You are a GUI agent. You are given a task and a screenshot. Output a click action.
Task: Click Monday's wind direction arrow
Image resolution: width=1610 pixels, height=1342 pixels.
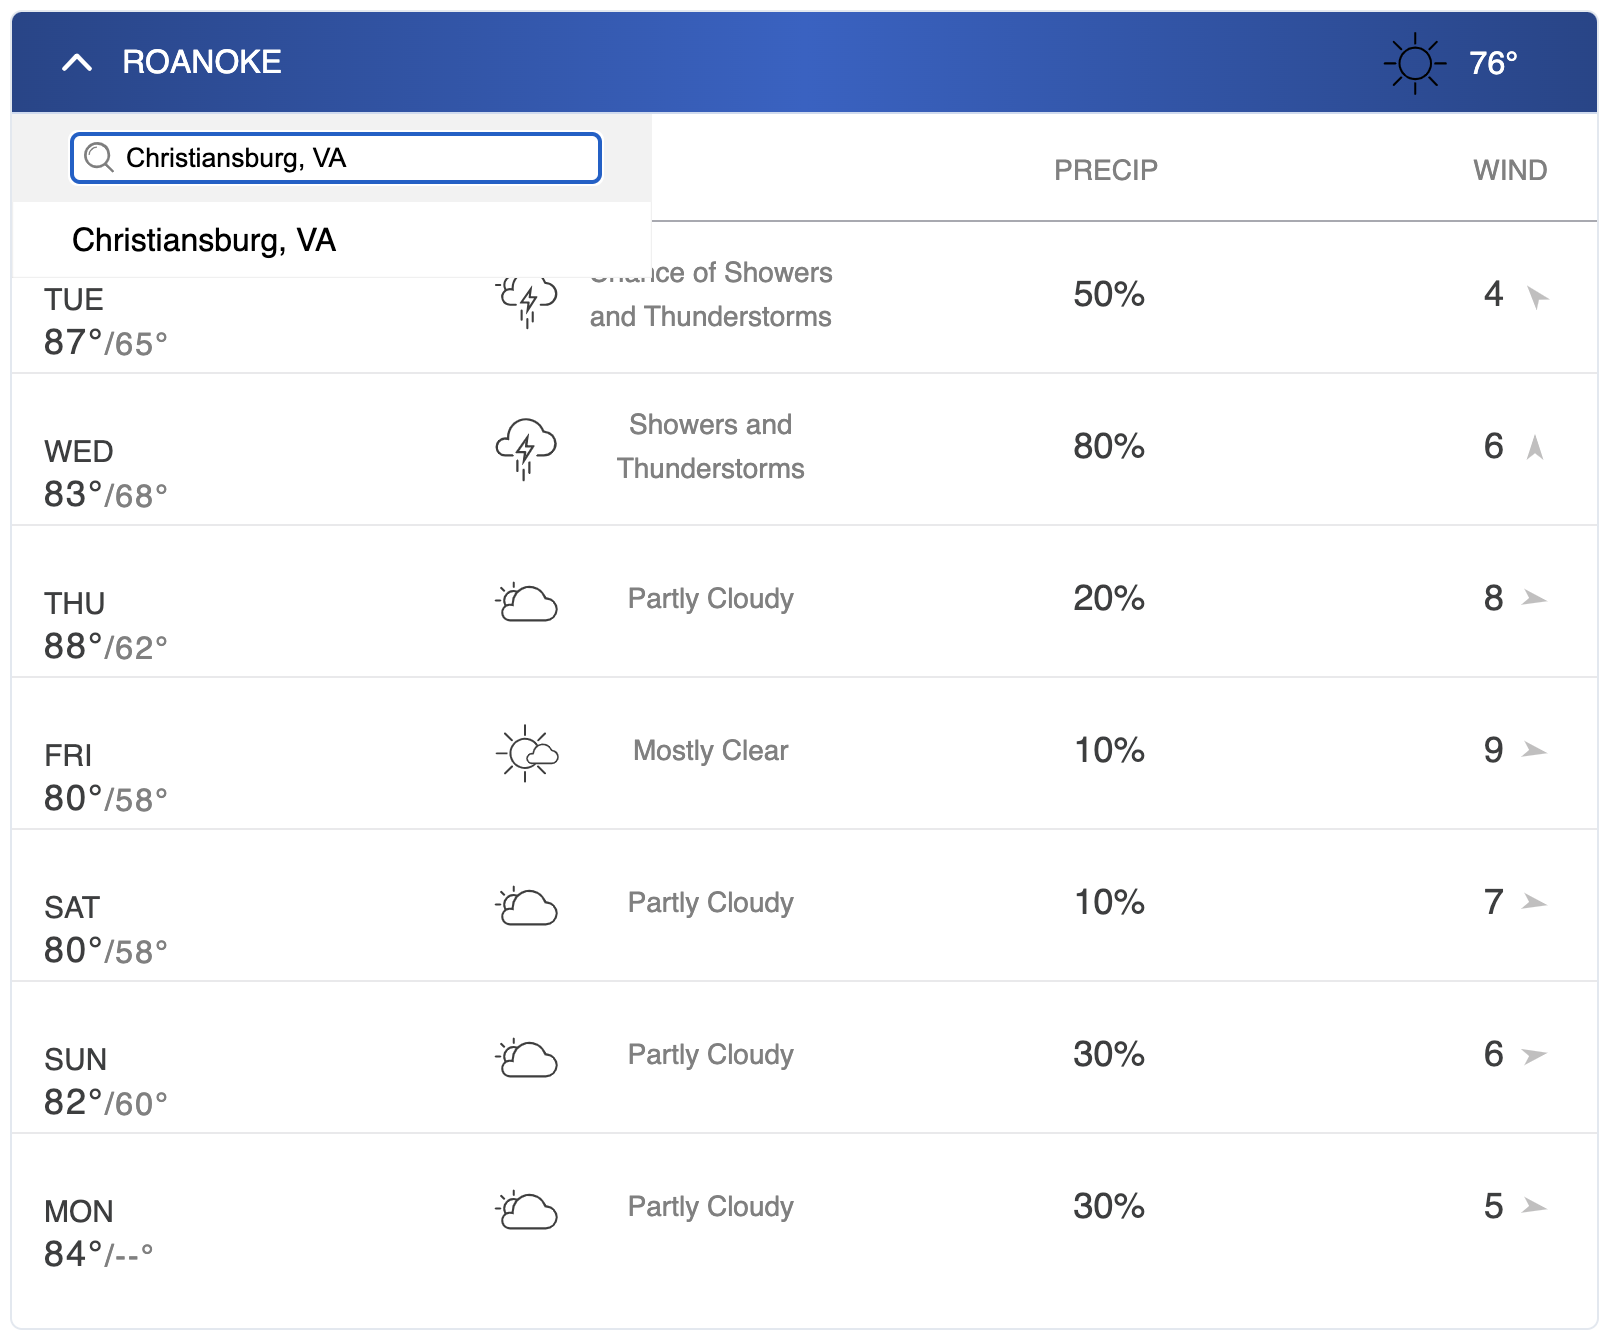coord(1534,1206)
